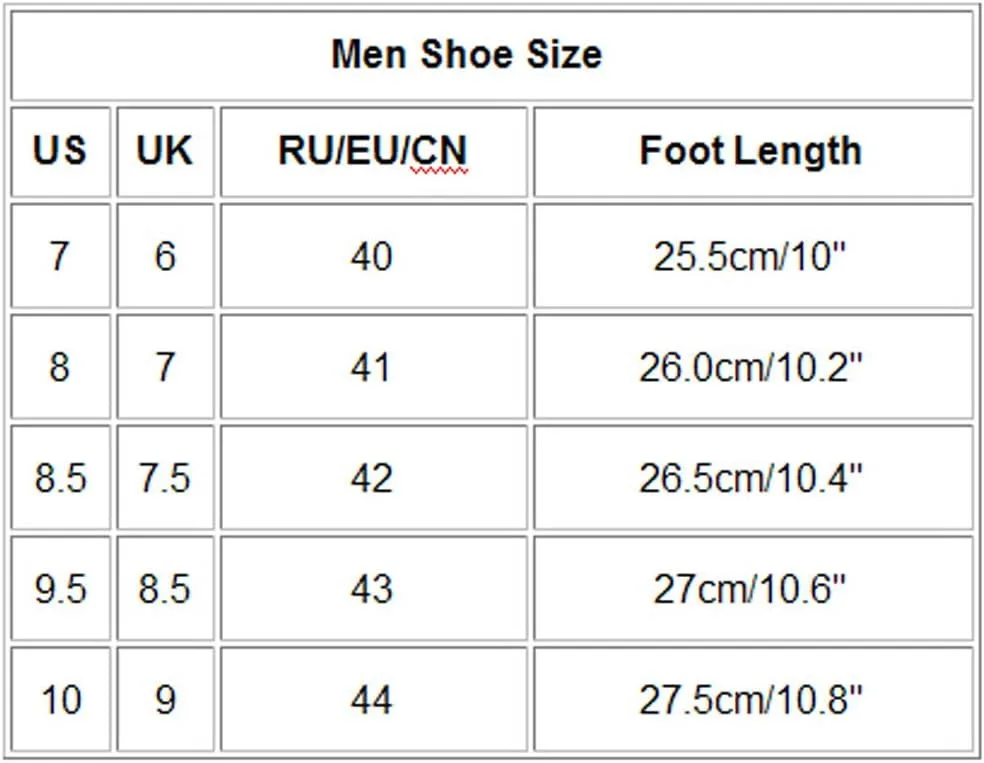Click the EU size 40 cell
The height and width of the screenshot is (763, 984).
(373, 256)
